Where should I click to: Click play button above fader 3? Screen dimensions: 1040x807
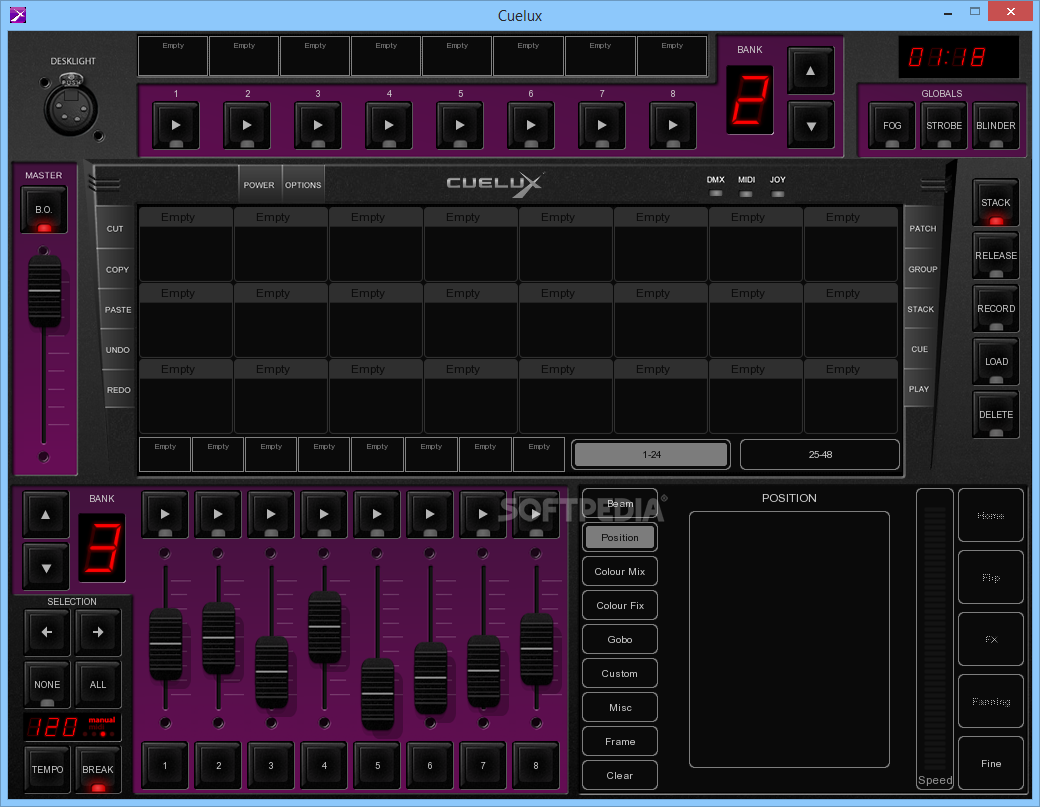271,515
